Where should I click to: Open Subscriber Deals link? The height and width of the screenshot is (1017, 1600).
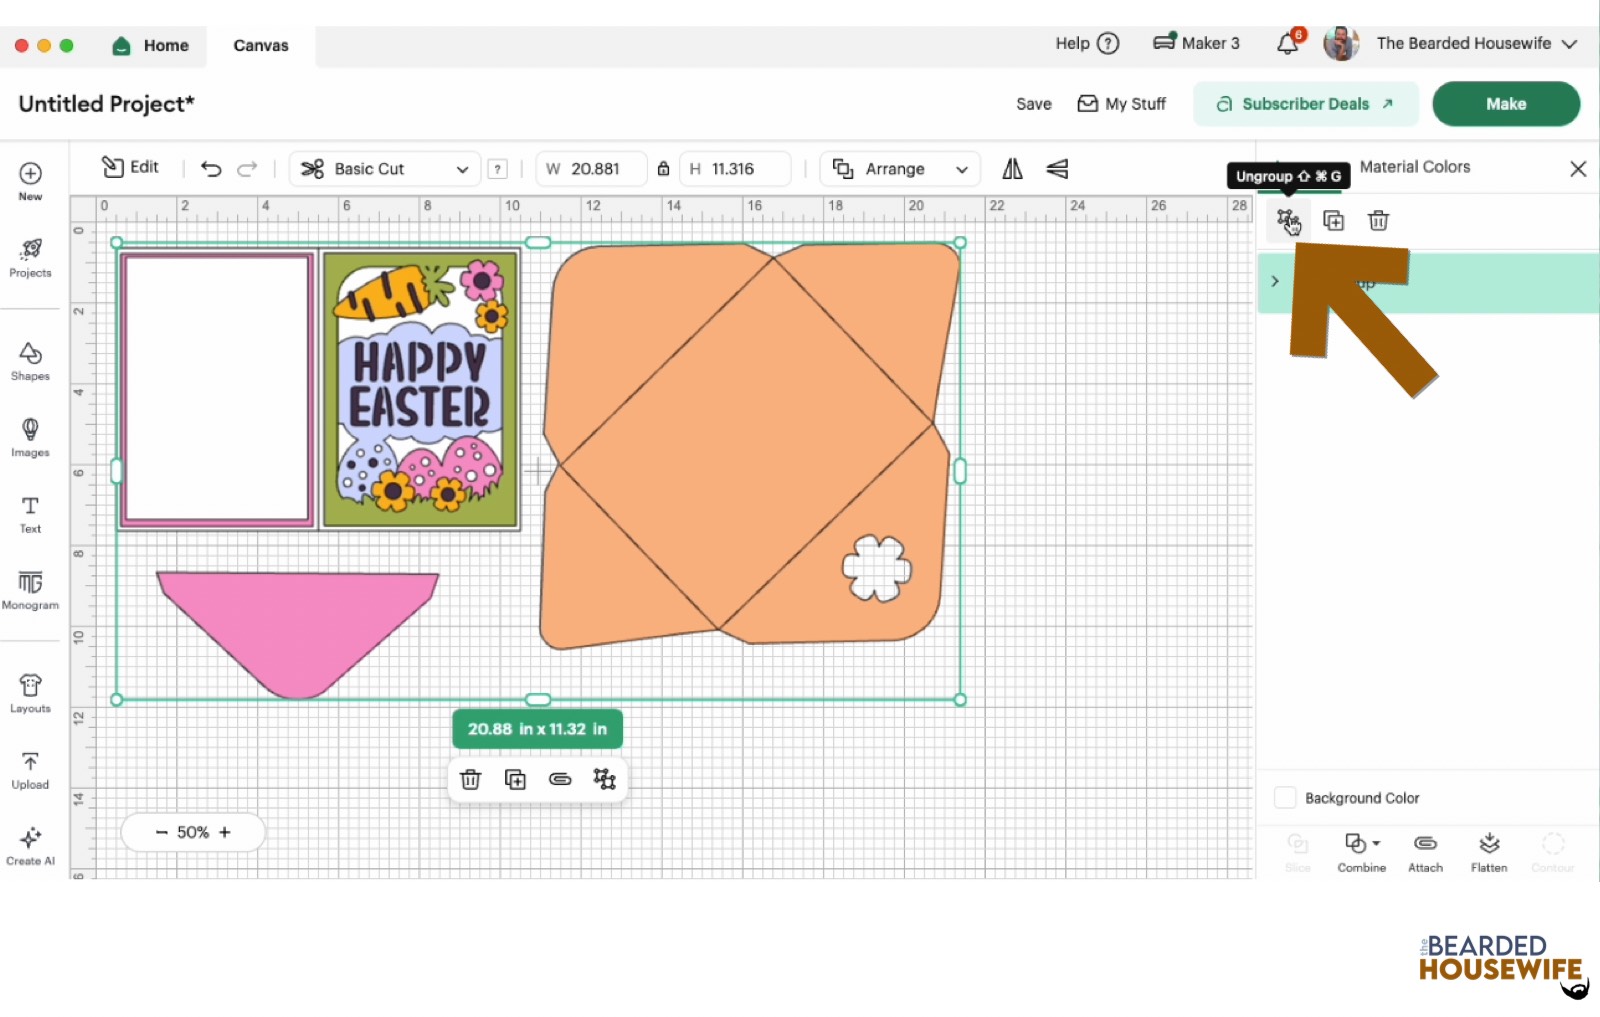pyautogui.click(x=1306, y=104)
